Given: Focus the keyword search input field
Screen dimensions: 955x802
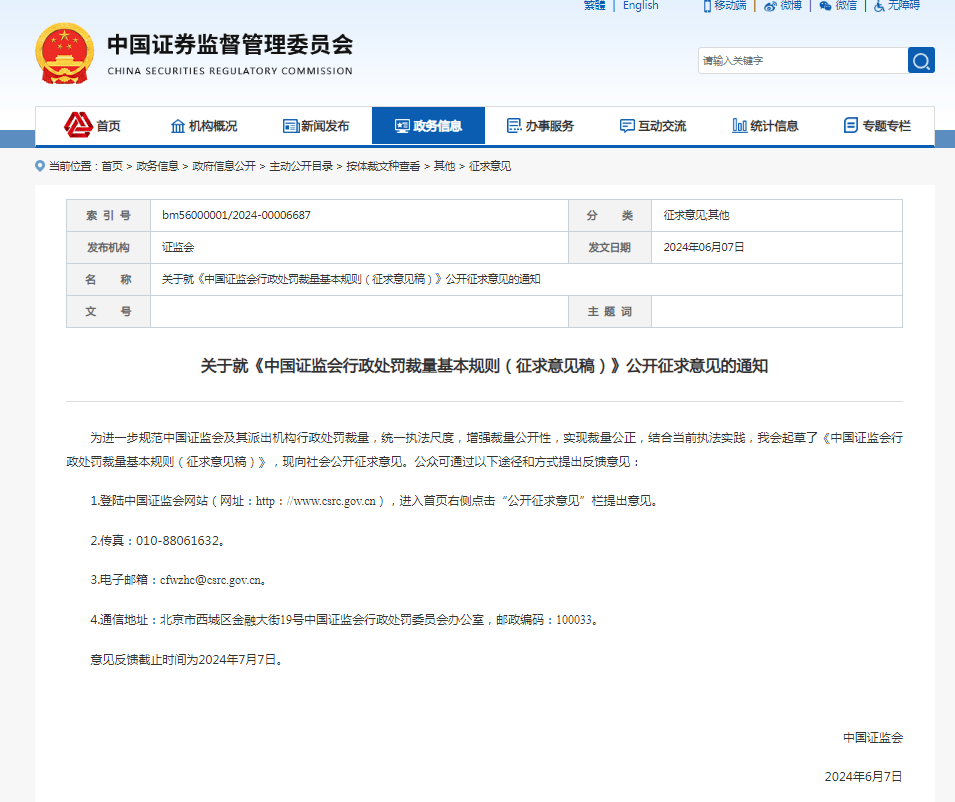Looking at the screenshot, I should [x=803, y=60].
